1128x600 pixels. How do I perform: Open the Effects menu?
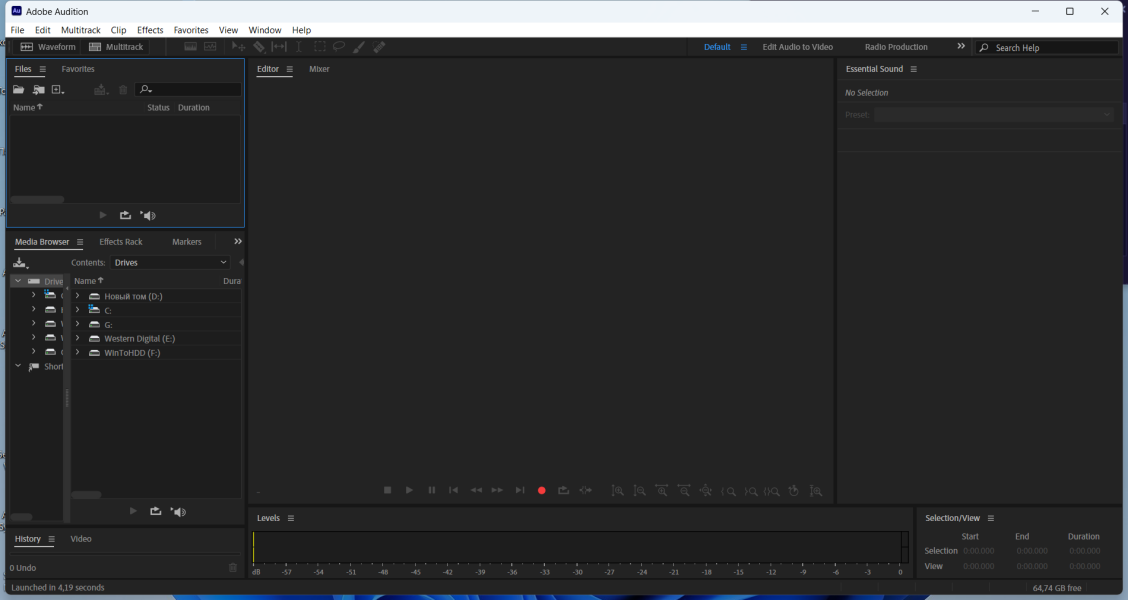(150, 29)
